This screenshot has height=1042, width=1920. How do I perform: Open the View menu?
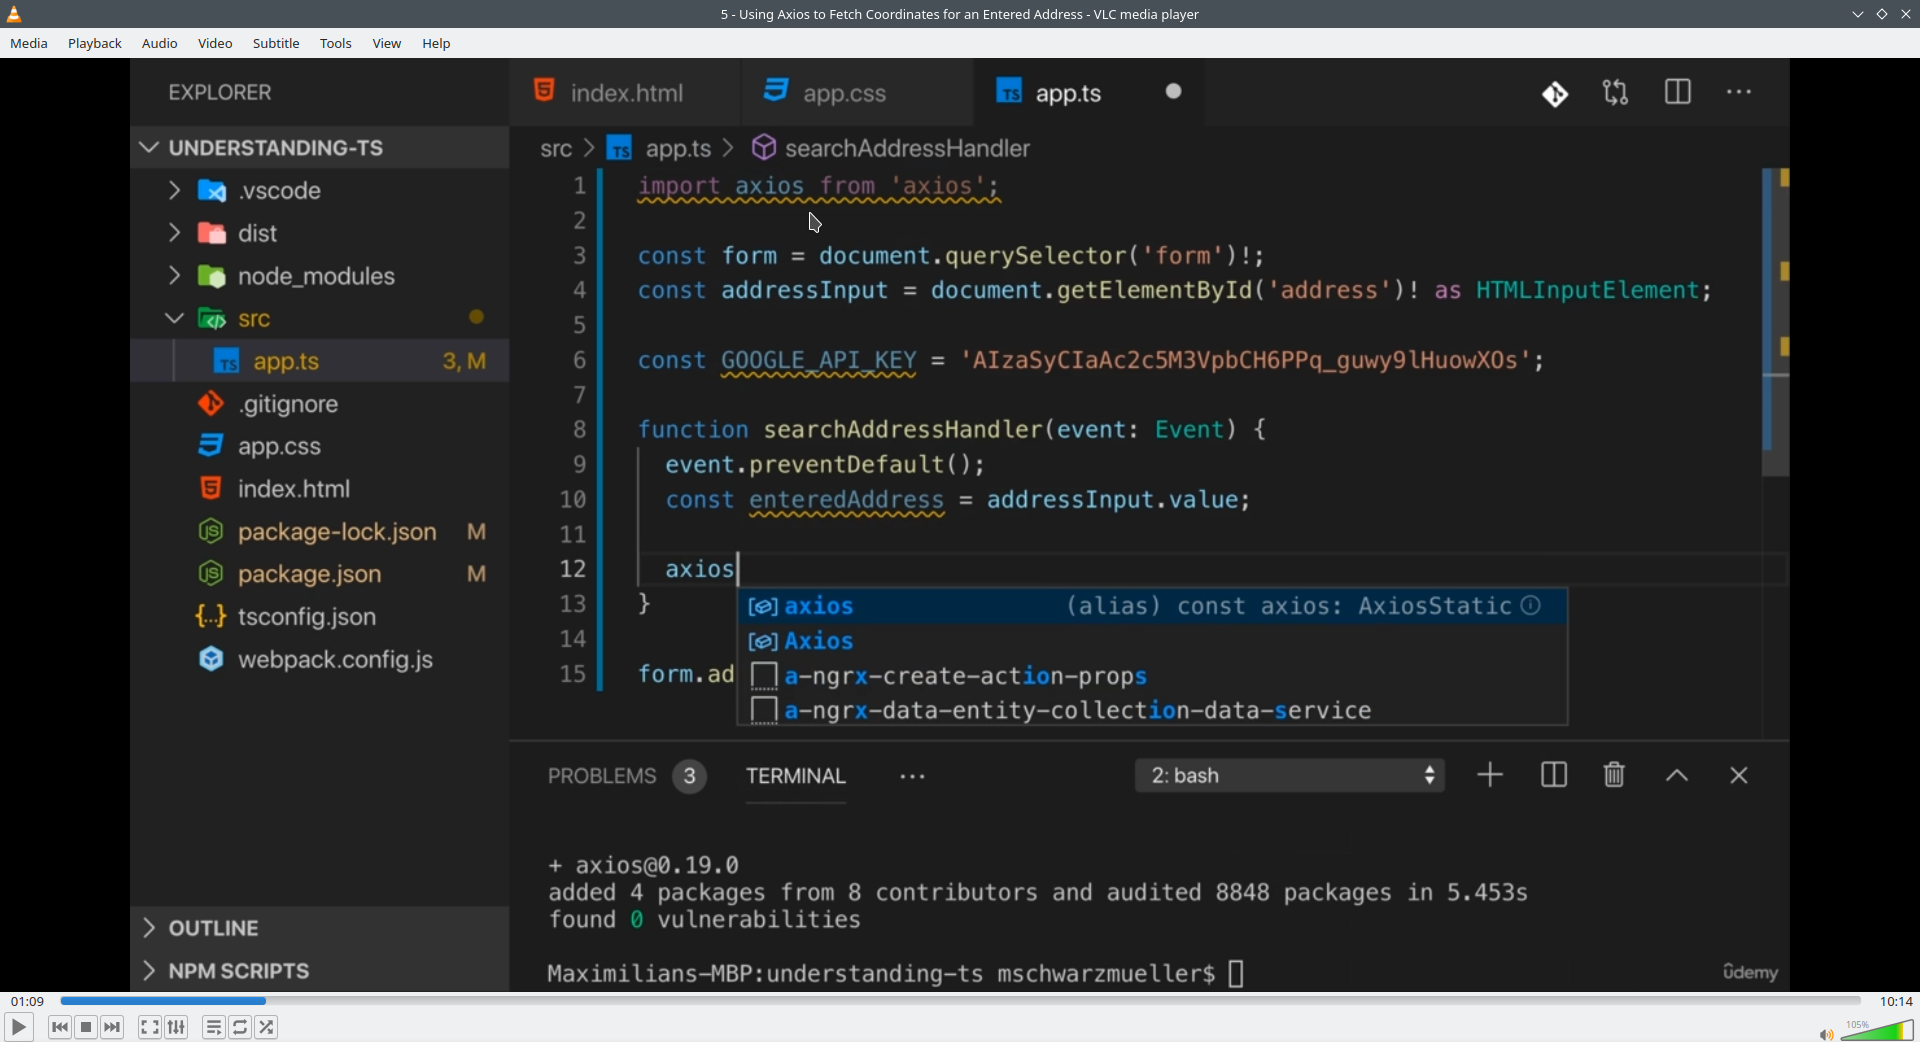(387, 43)
